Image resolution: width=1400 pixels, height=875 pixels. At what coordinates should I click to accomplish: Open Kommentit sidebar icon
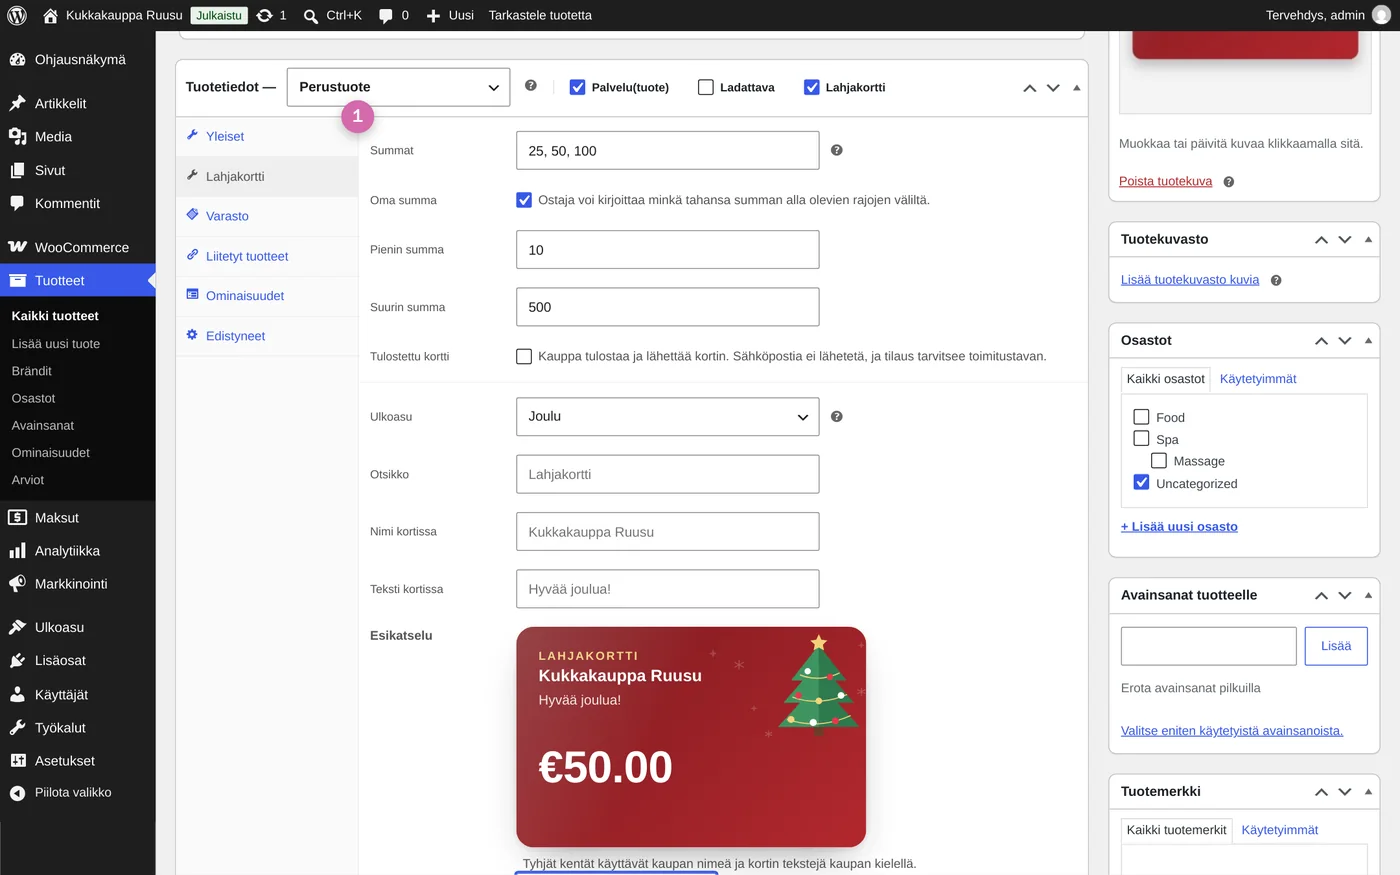(17, 203)
